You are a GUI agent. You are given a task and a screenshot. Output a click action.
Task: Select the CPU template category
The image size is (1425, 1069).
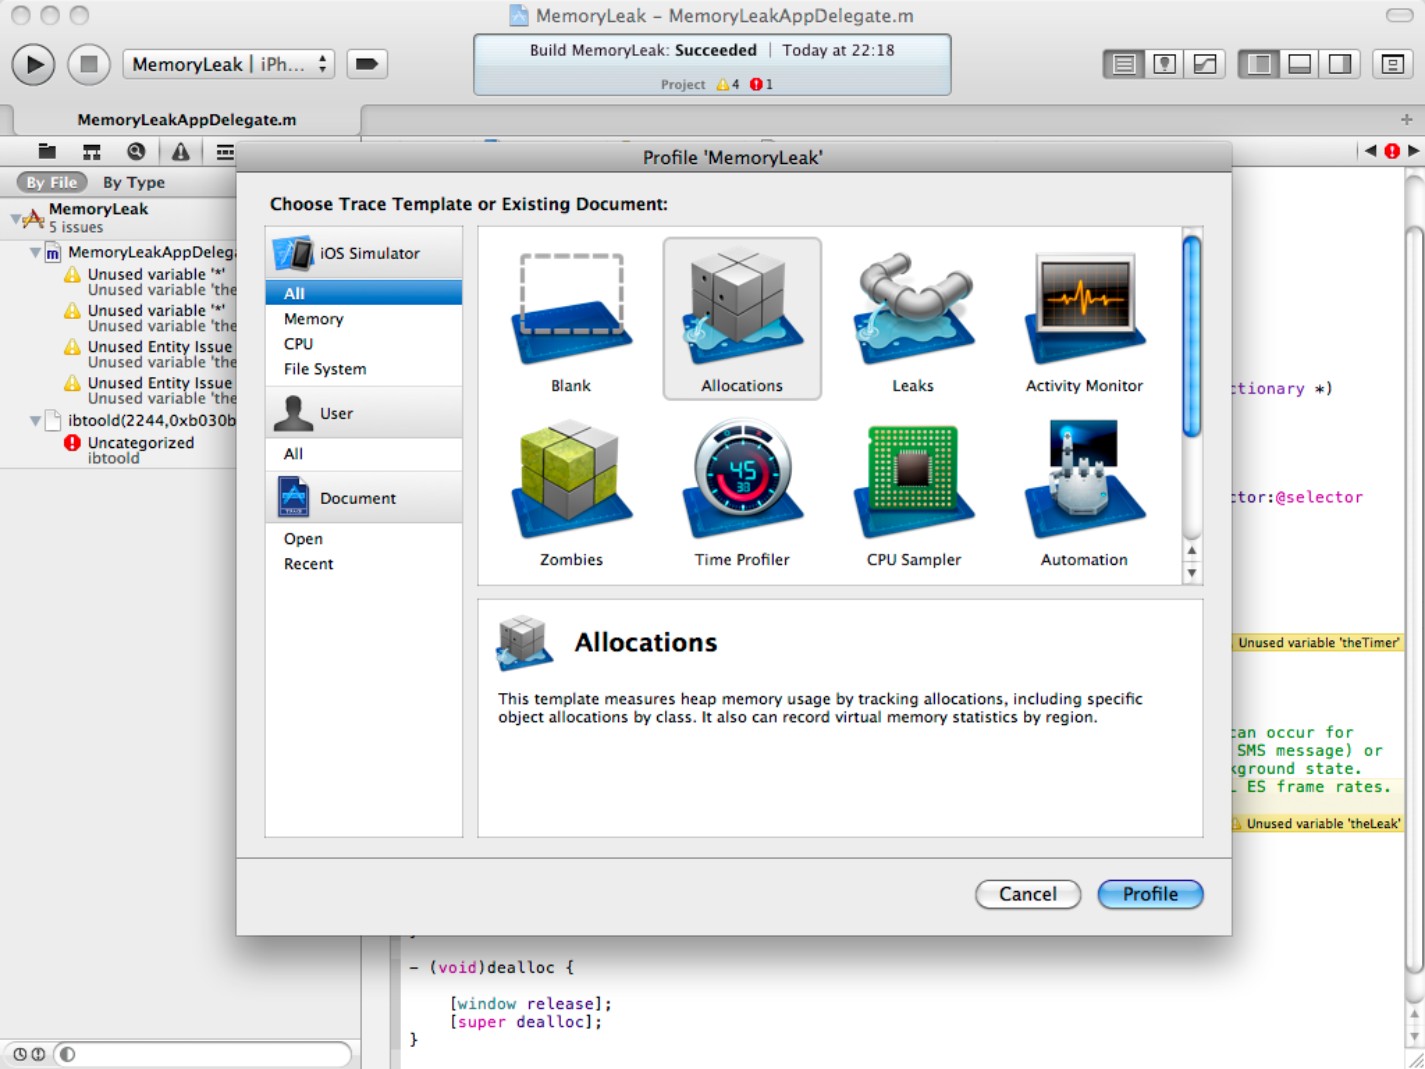click(x=364, y=343)
